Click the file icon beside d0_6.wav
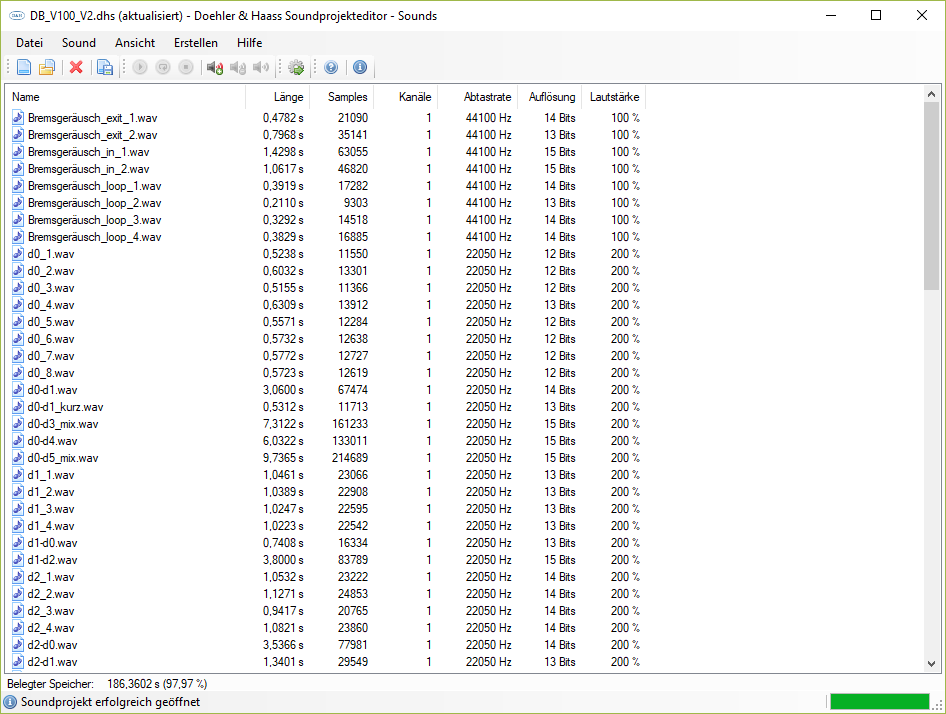946x714 pixels. click(18, 339)
